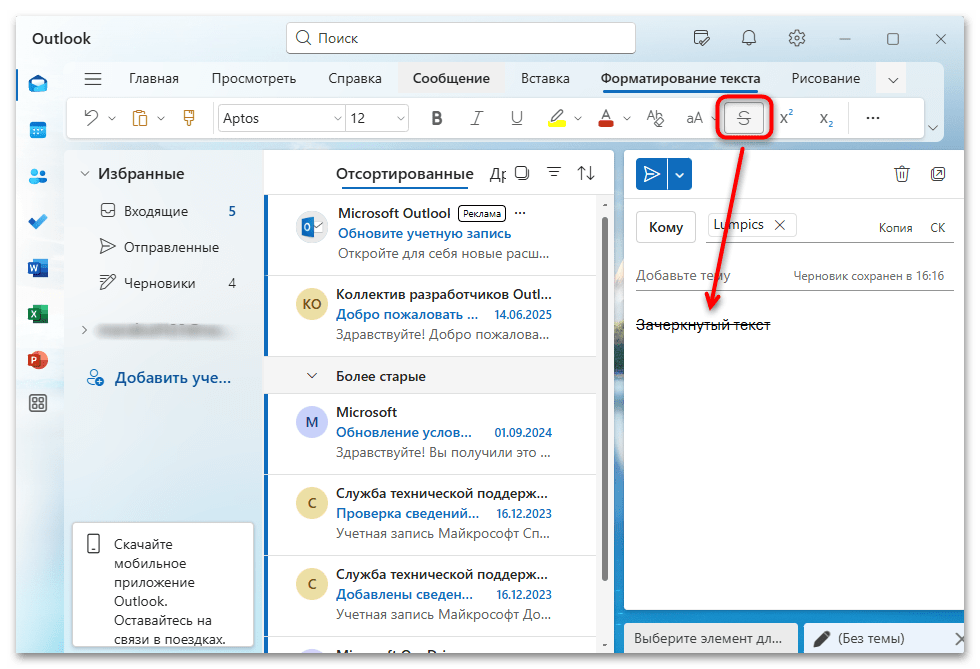Expand the blurred account folder tree

[x=84, y=330]
